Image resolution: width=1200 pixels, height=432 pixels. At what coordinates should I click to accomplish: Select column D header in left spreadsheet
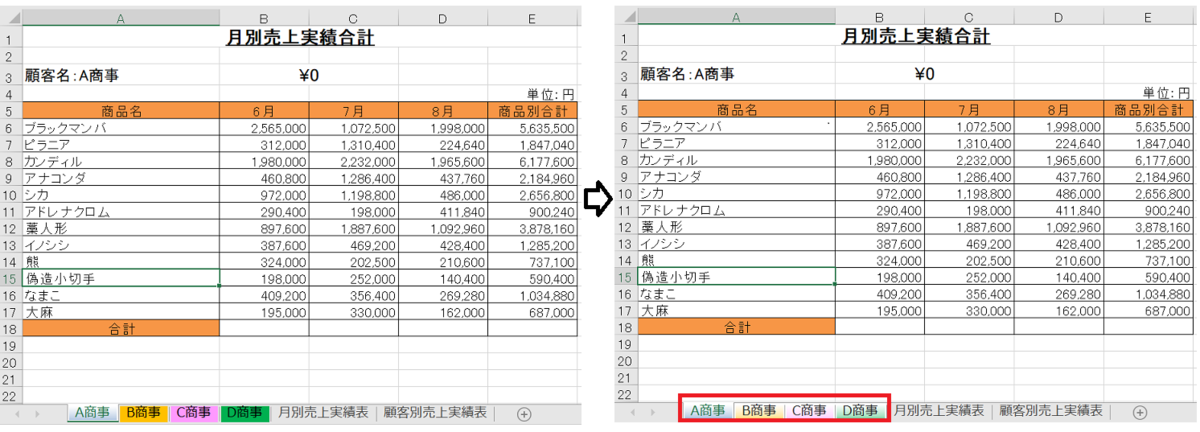point(442,18)
